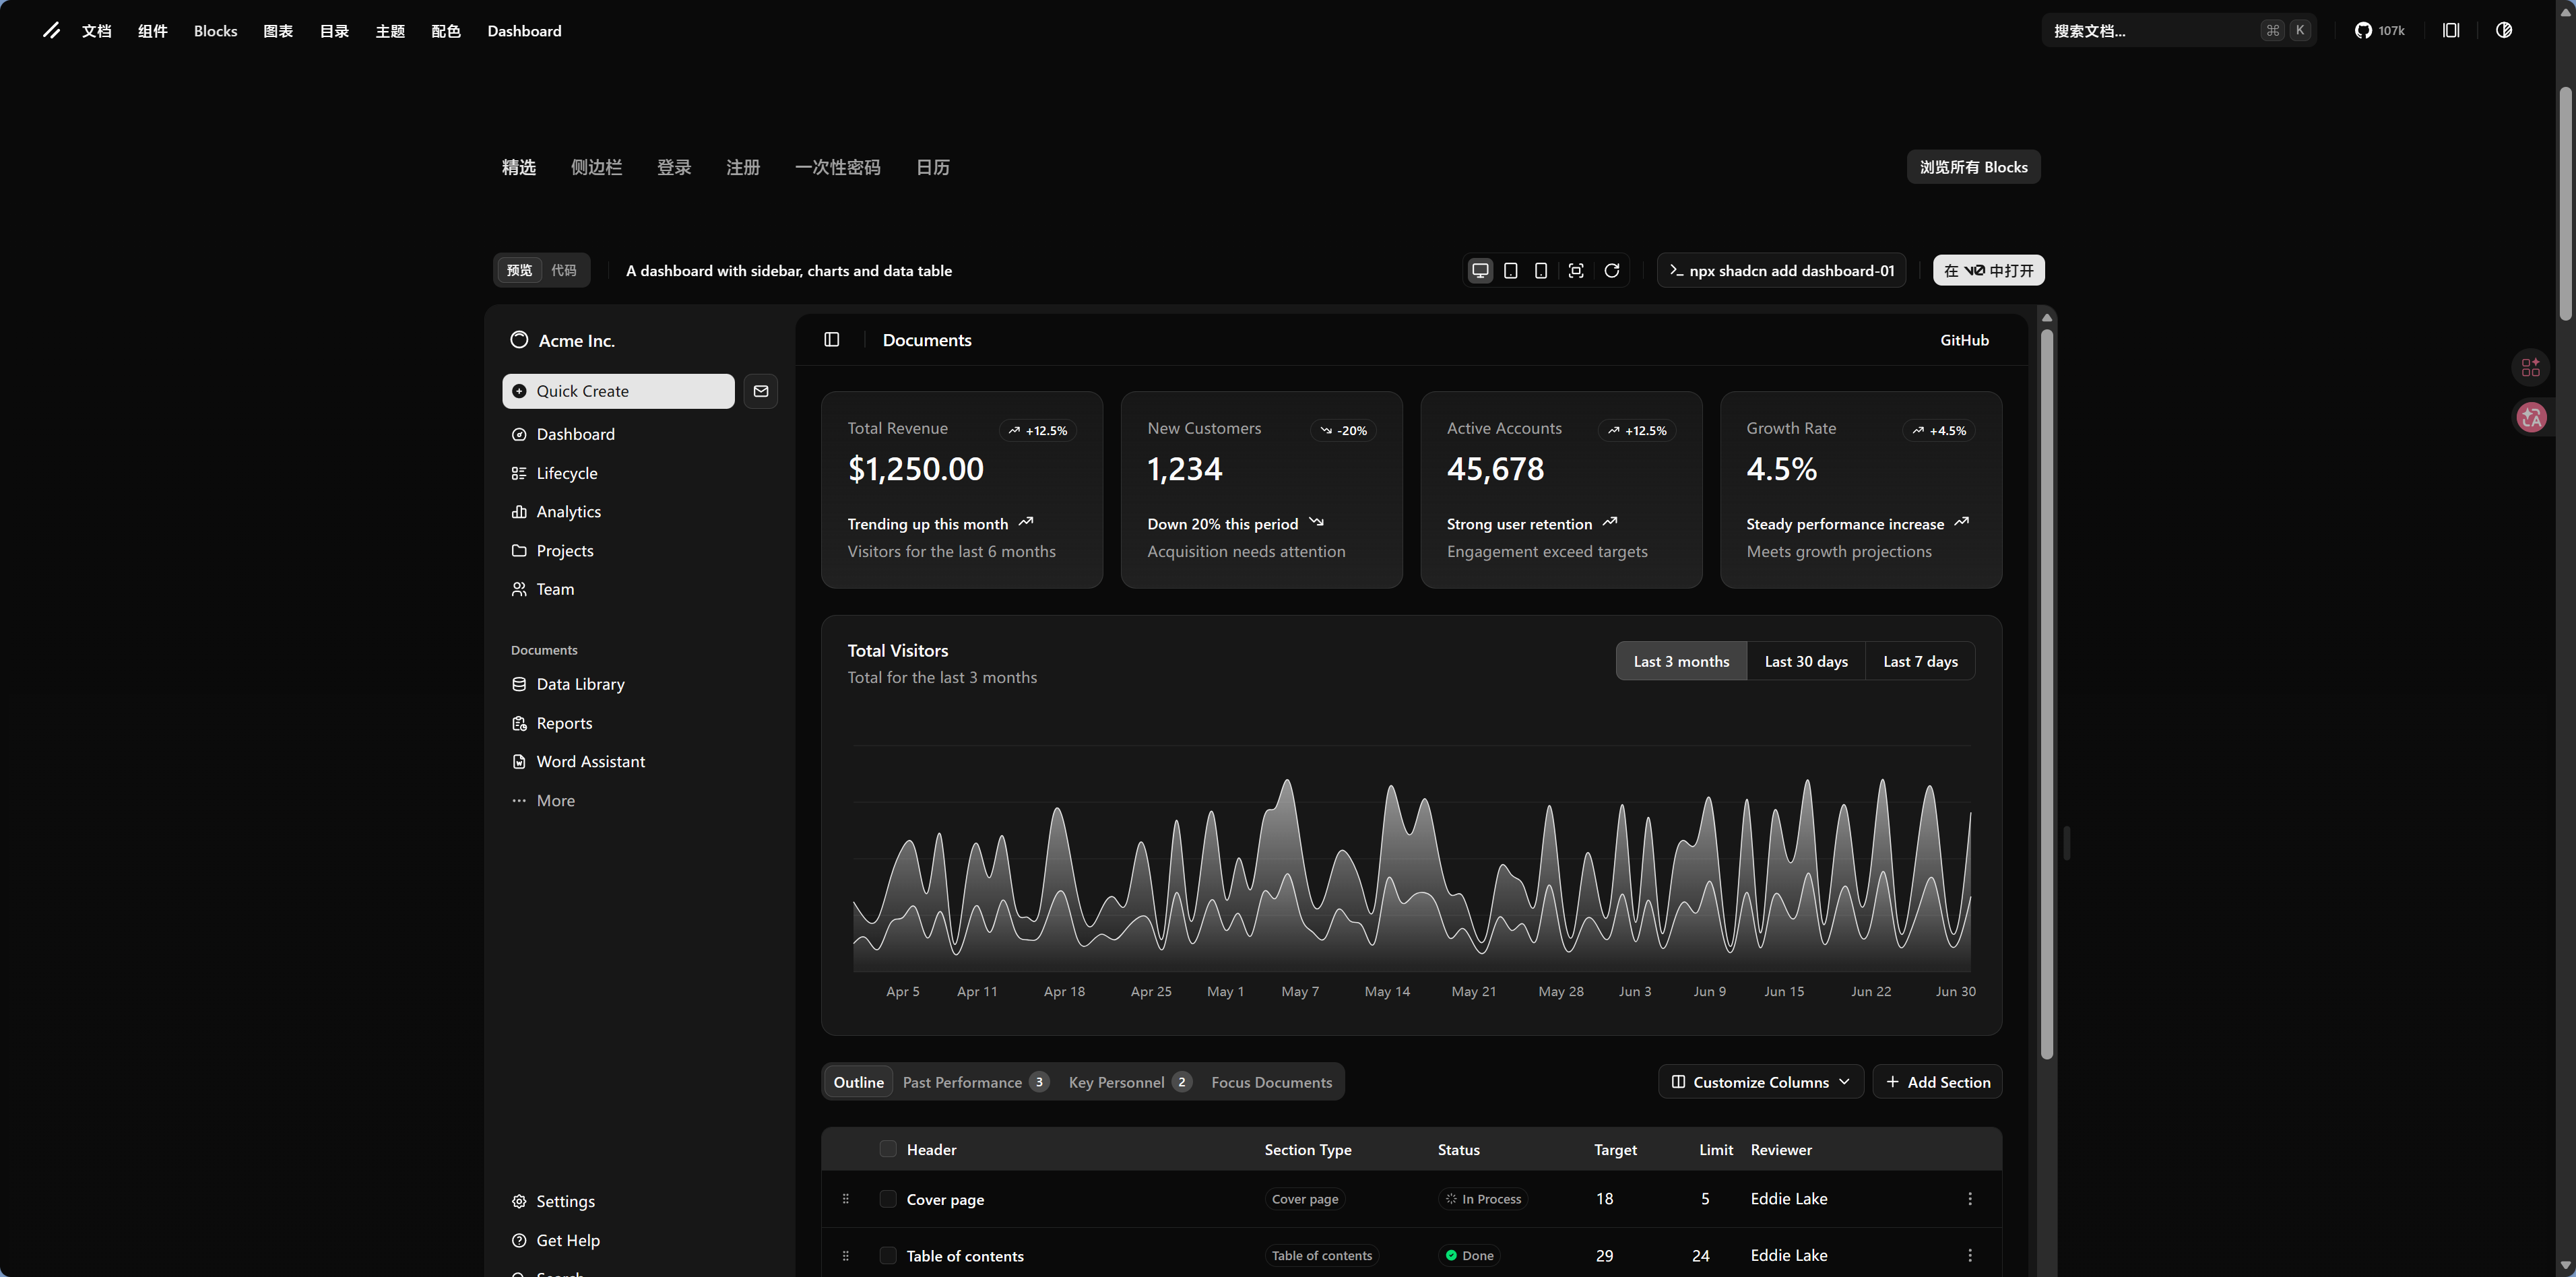Switch preview to tablet viewport icon

[x=1511, y=270]
